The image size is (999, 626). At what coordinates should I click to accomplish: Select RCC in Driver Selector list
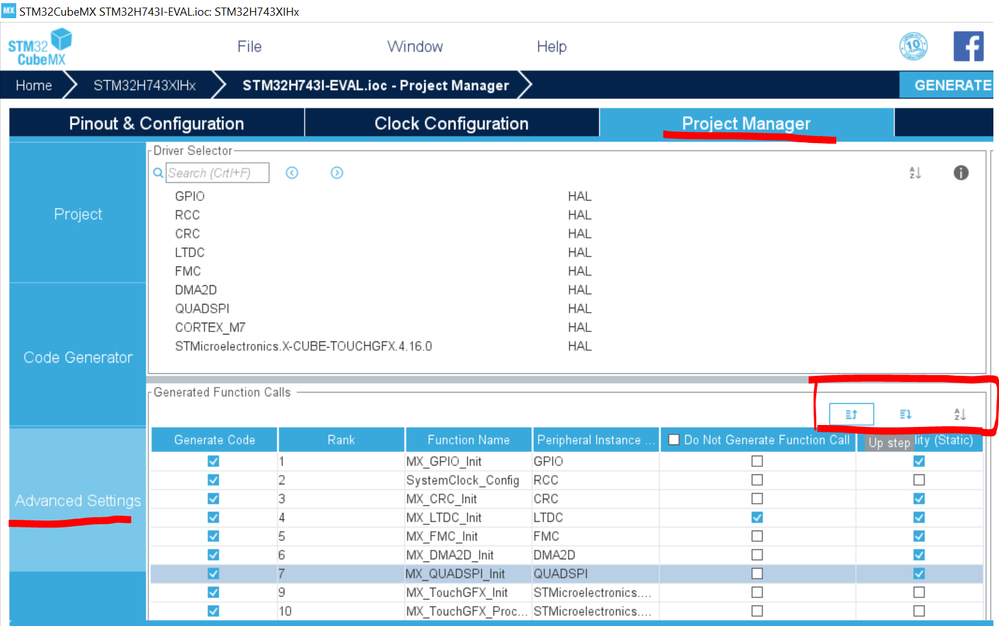tap(187, 215)
